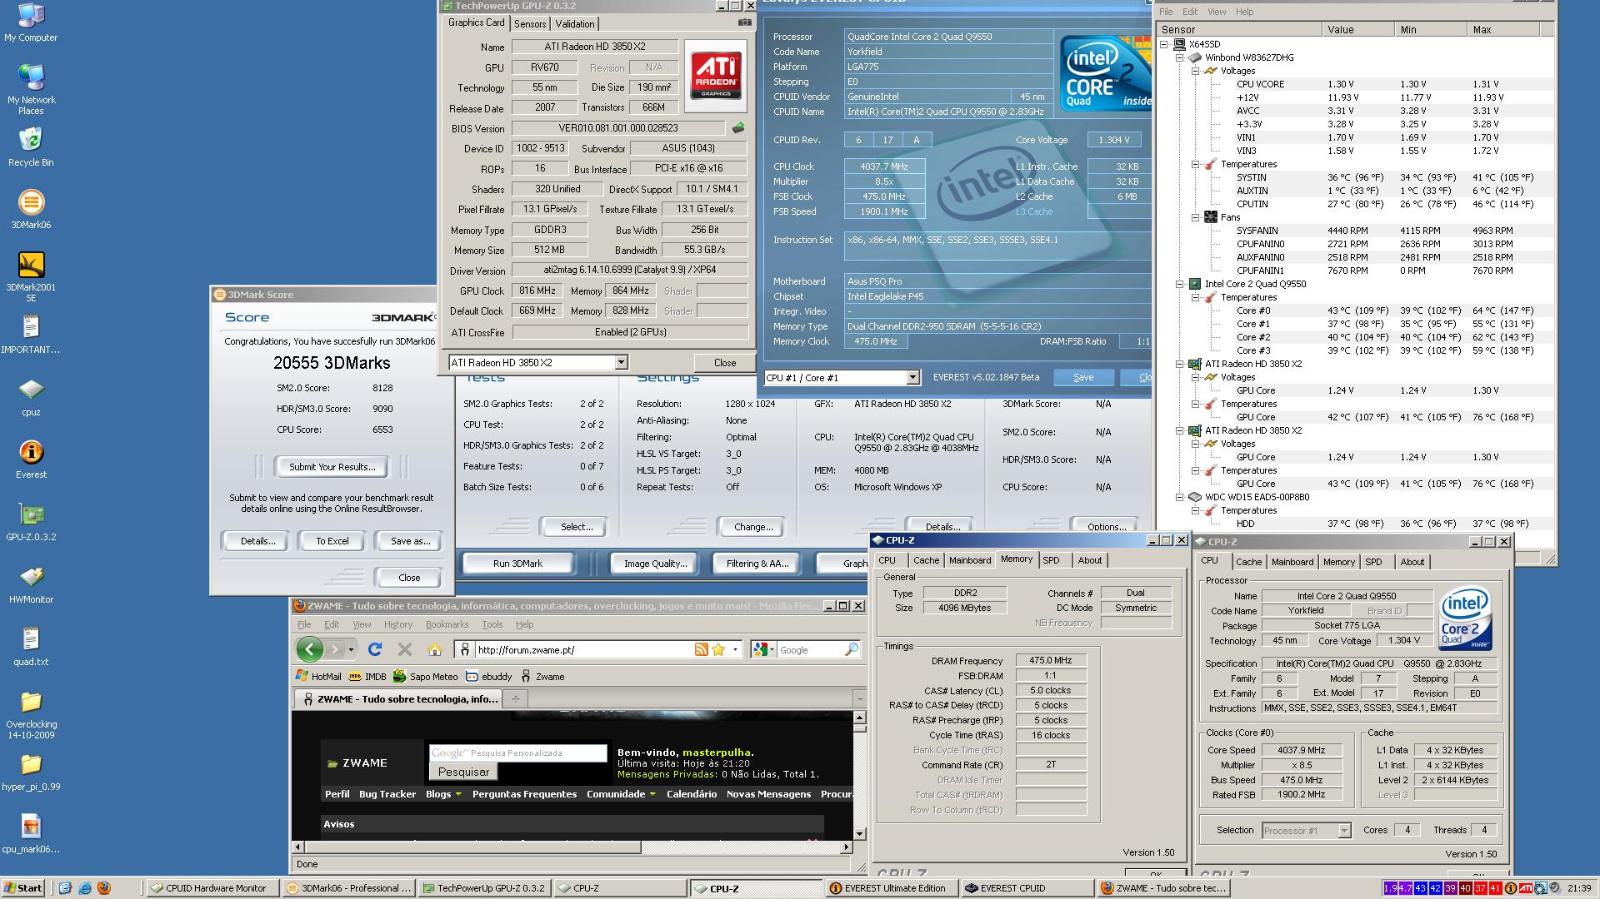Select Mainboard tab in right CPU-Z window
1600x899 pixels.
pyautogui.click(x=1292, y=562)
